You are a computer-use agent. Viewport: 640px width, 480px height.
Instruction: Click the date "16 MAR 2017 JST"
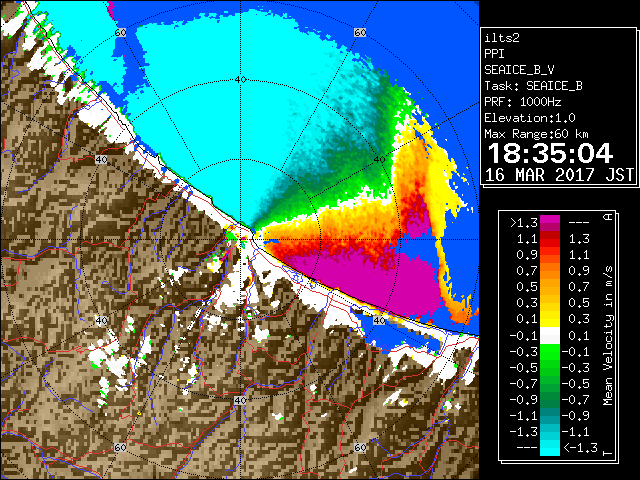(559, 175)
